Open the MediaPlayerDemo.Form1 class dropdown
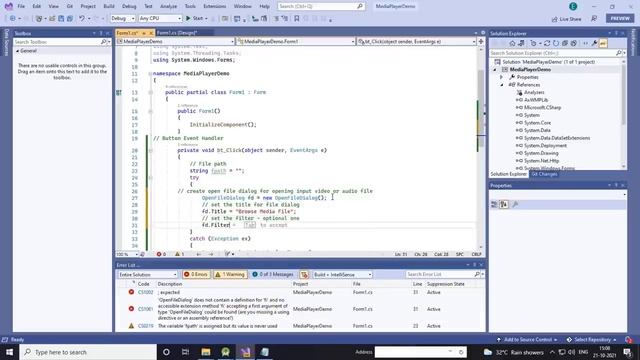The image size is (640, 360). 296,41
